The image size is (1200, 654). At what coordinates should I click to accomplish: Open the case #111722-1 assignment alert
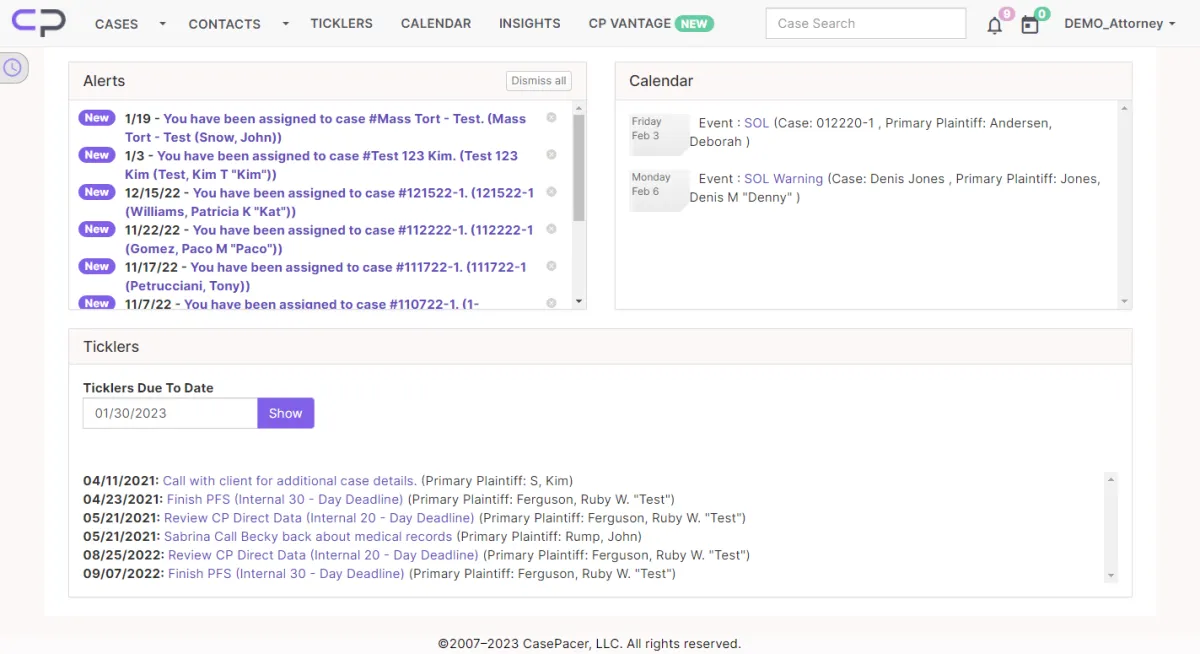(x=325, y=275)
